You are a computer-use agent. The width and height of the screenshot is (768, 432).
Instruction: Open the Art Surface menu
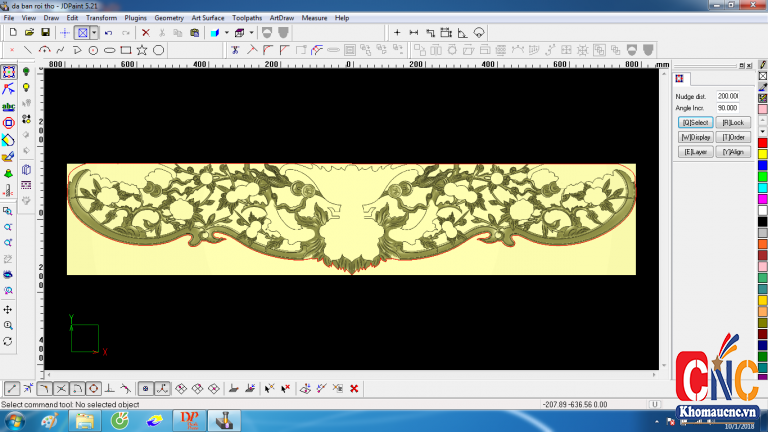(207, 18)
